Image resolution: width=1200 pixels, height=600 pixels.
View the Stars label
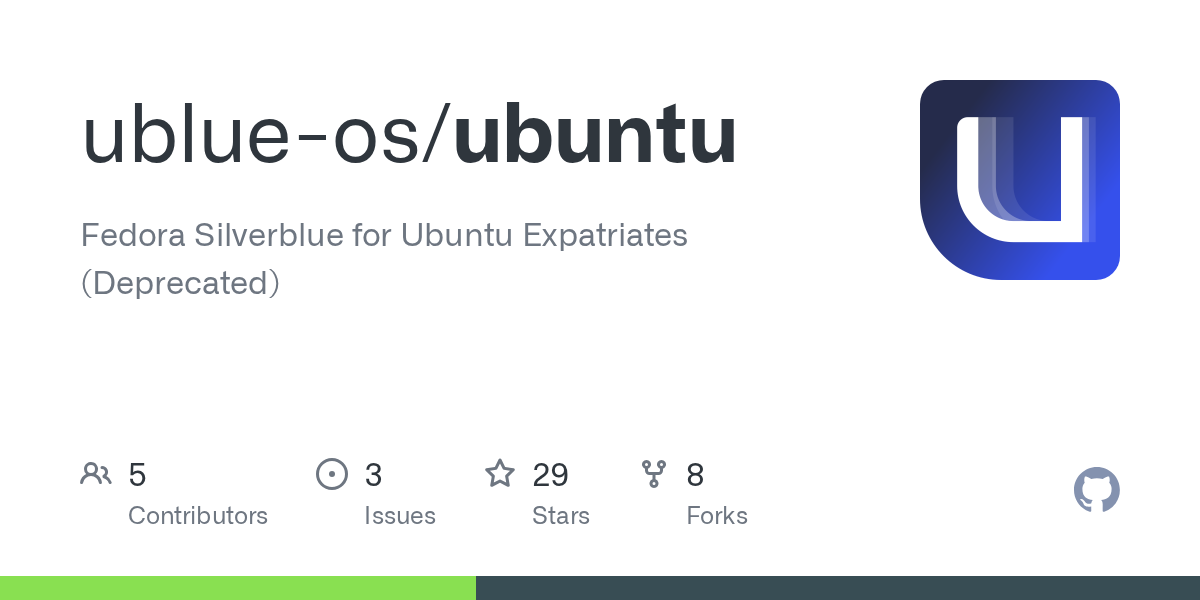[561, 516]
